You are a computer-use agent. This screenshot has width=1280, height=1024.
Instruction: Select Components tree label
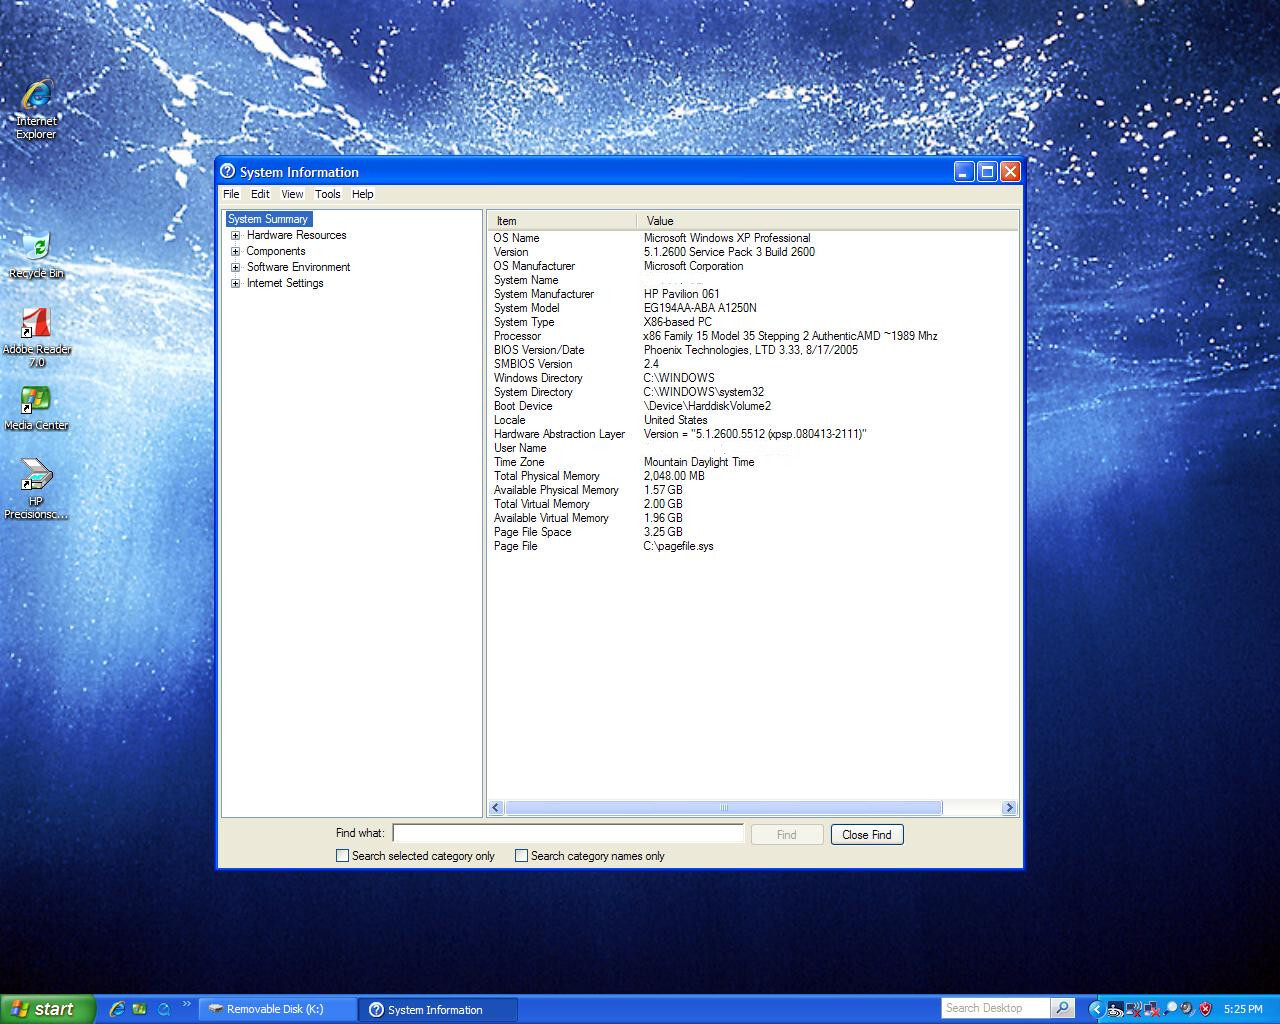(x=276, y=251)
